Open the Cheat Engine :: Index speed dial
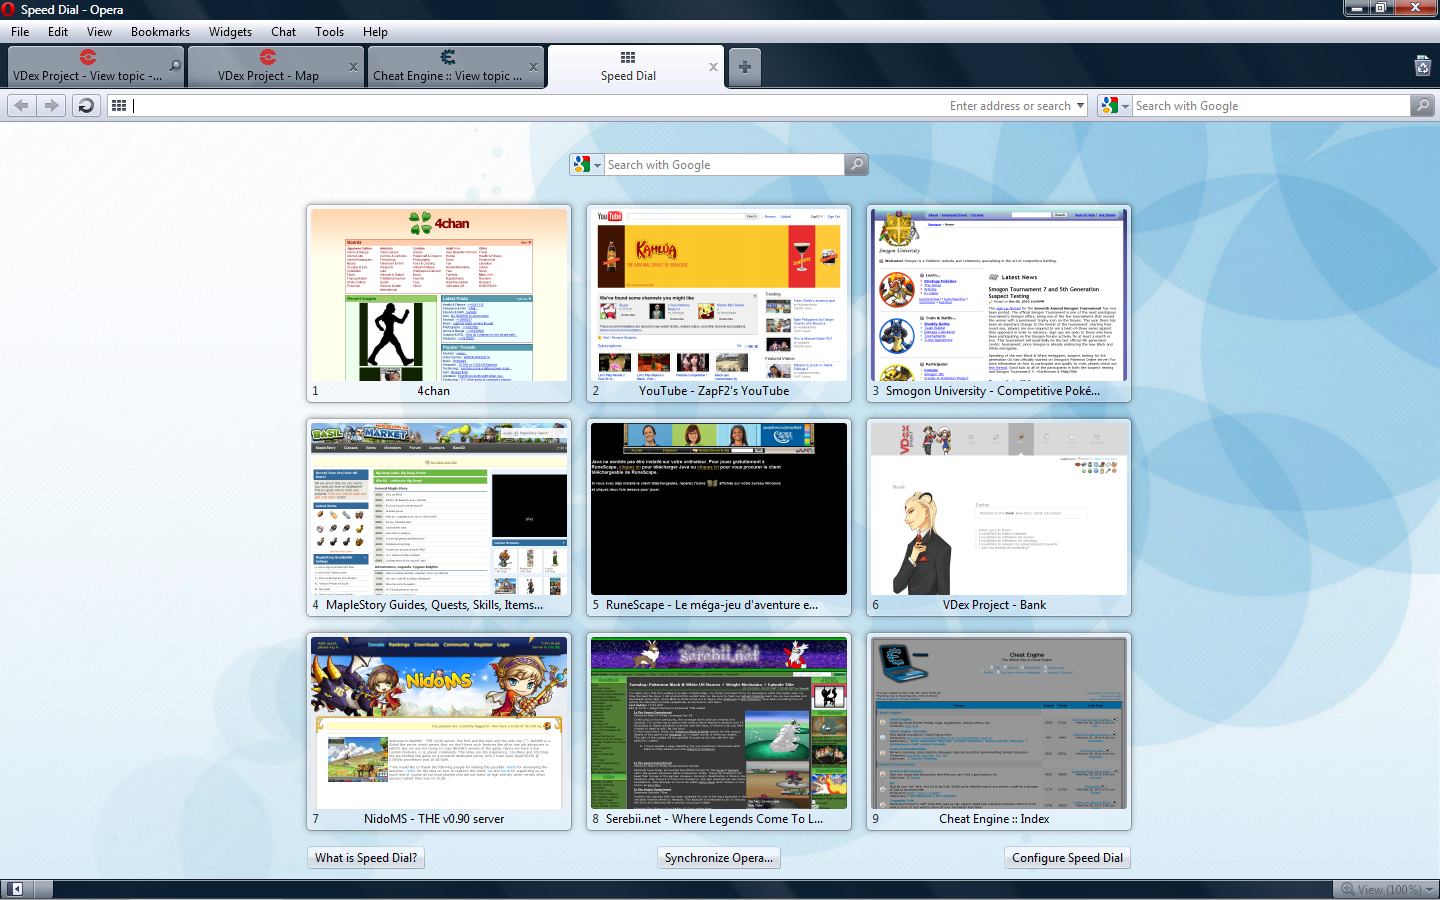The image size is (1440, 900). 999,732
